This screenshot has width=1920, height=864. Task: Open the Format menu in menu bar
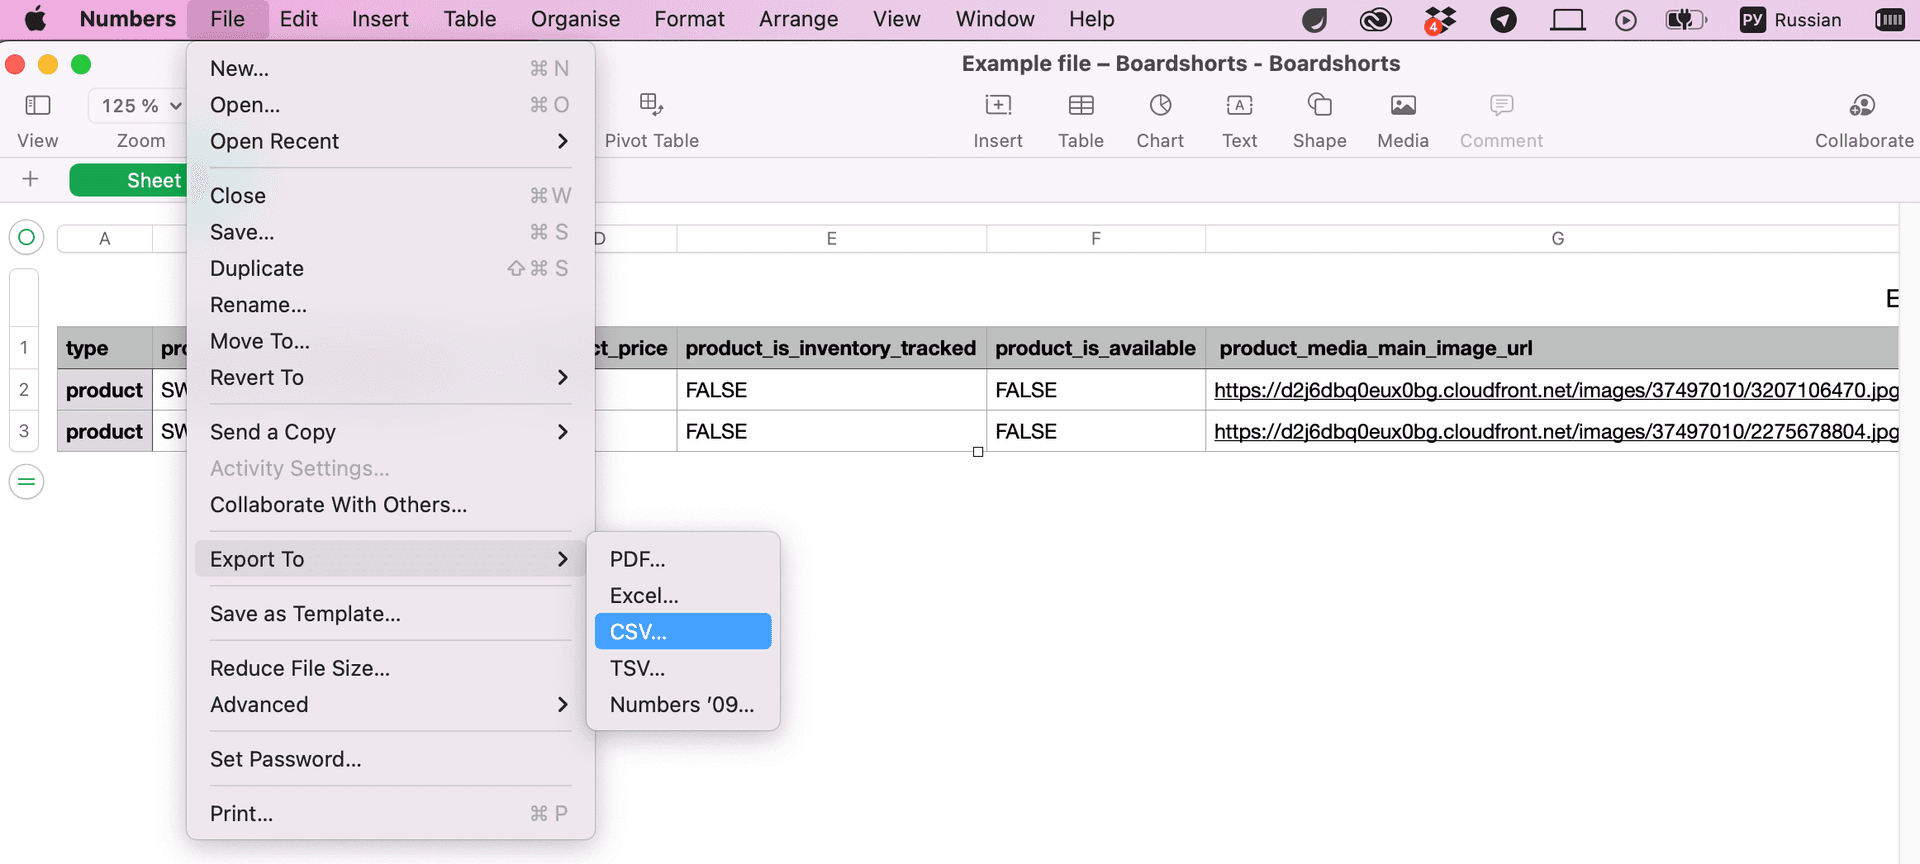(x=689, y=19)
